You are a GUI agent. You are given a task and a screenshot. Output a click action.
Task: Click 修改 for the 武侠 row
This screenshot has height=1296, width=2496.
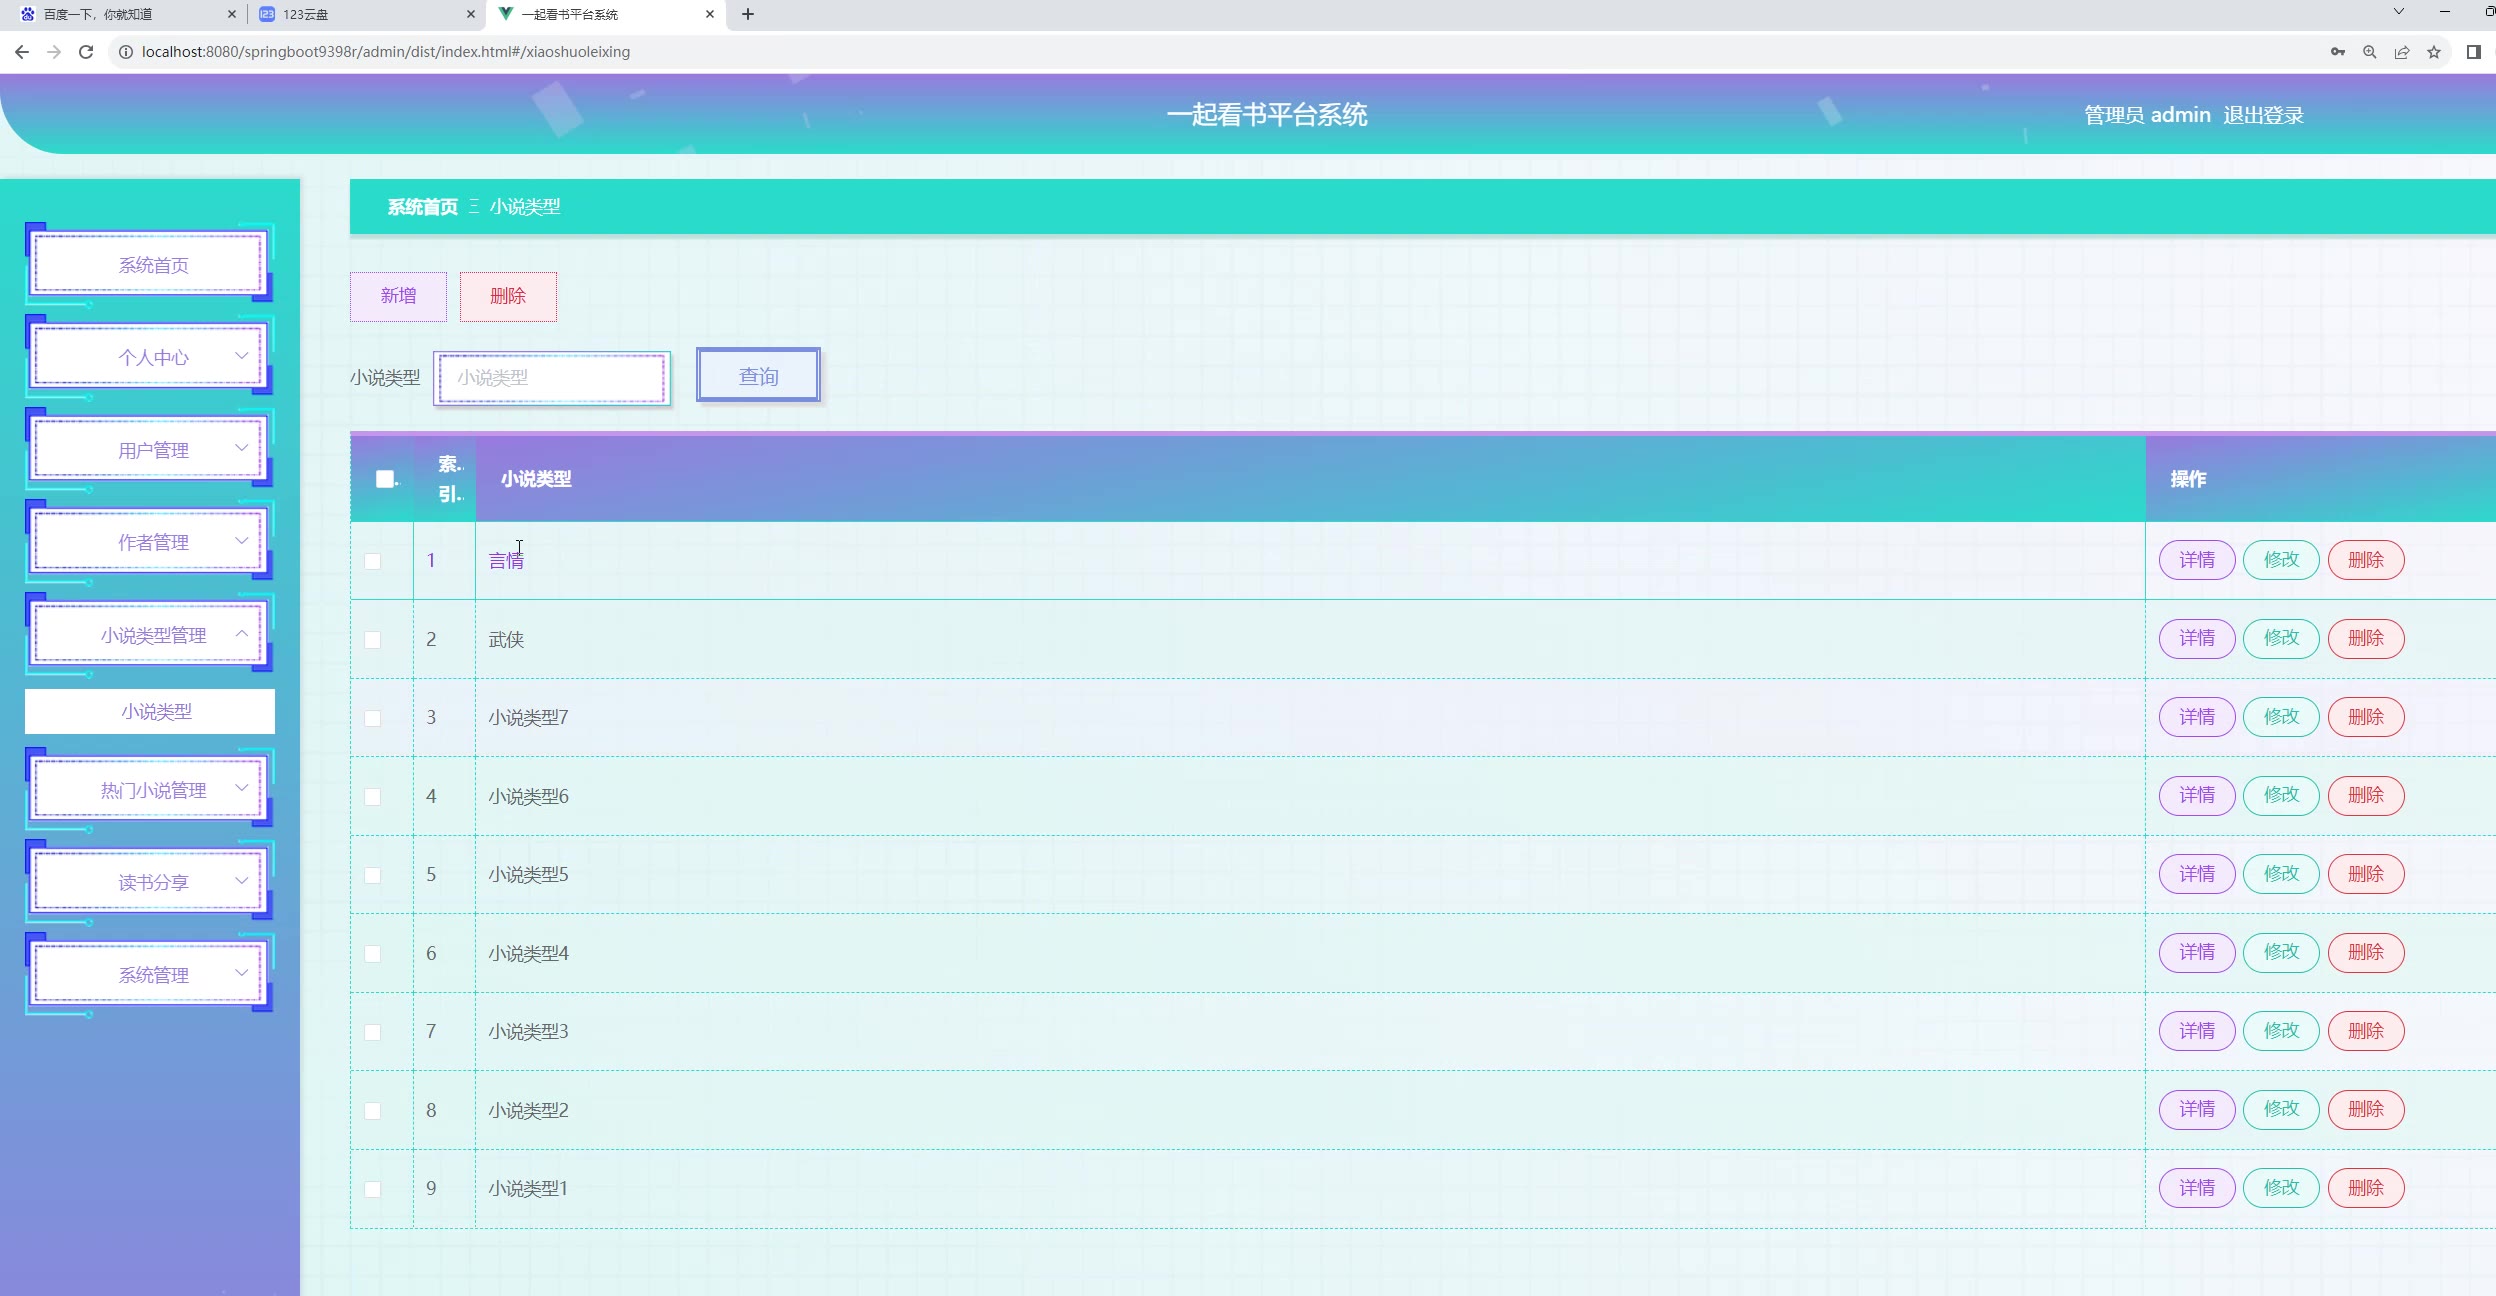pyautogui.click(x=2281, y=638)
